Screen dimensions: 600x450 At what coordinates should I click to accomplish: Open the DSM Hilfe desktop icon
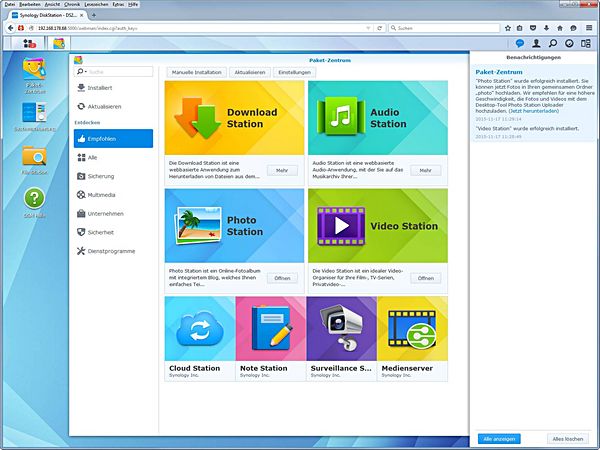click(34, 203)
